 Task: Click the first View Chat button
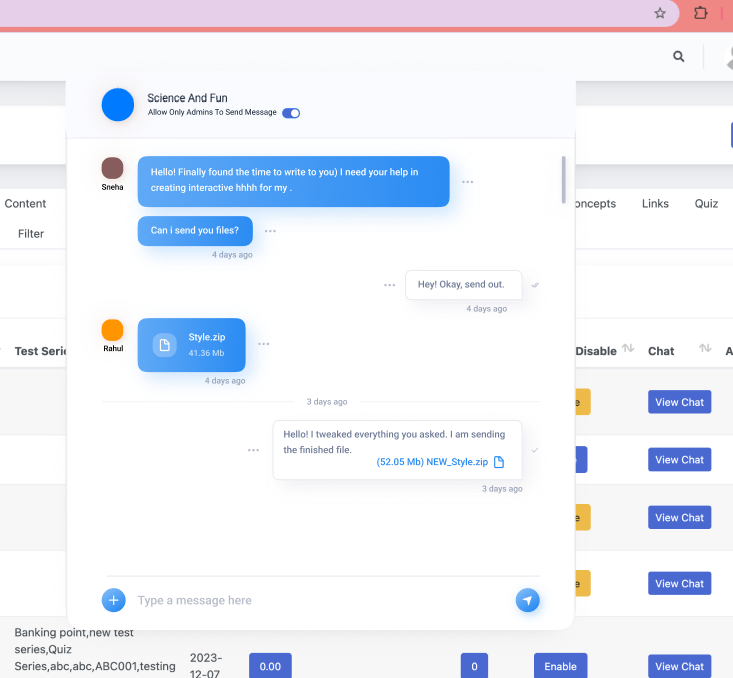pos(679,402)
